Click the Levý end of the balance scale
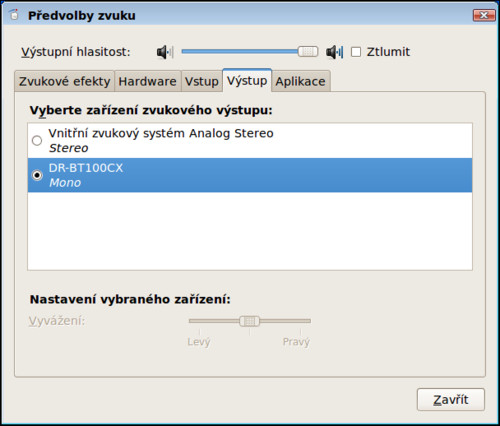Viewport: 500px width, 426px height. [199, 342]
